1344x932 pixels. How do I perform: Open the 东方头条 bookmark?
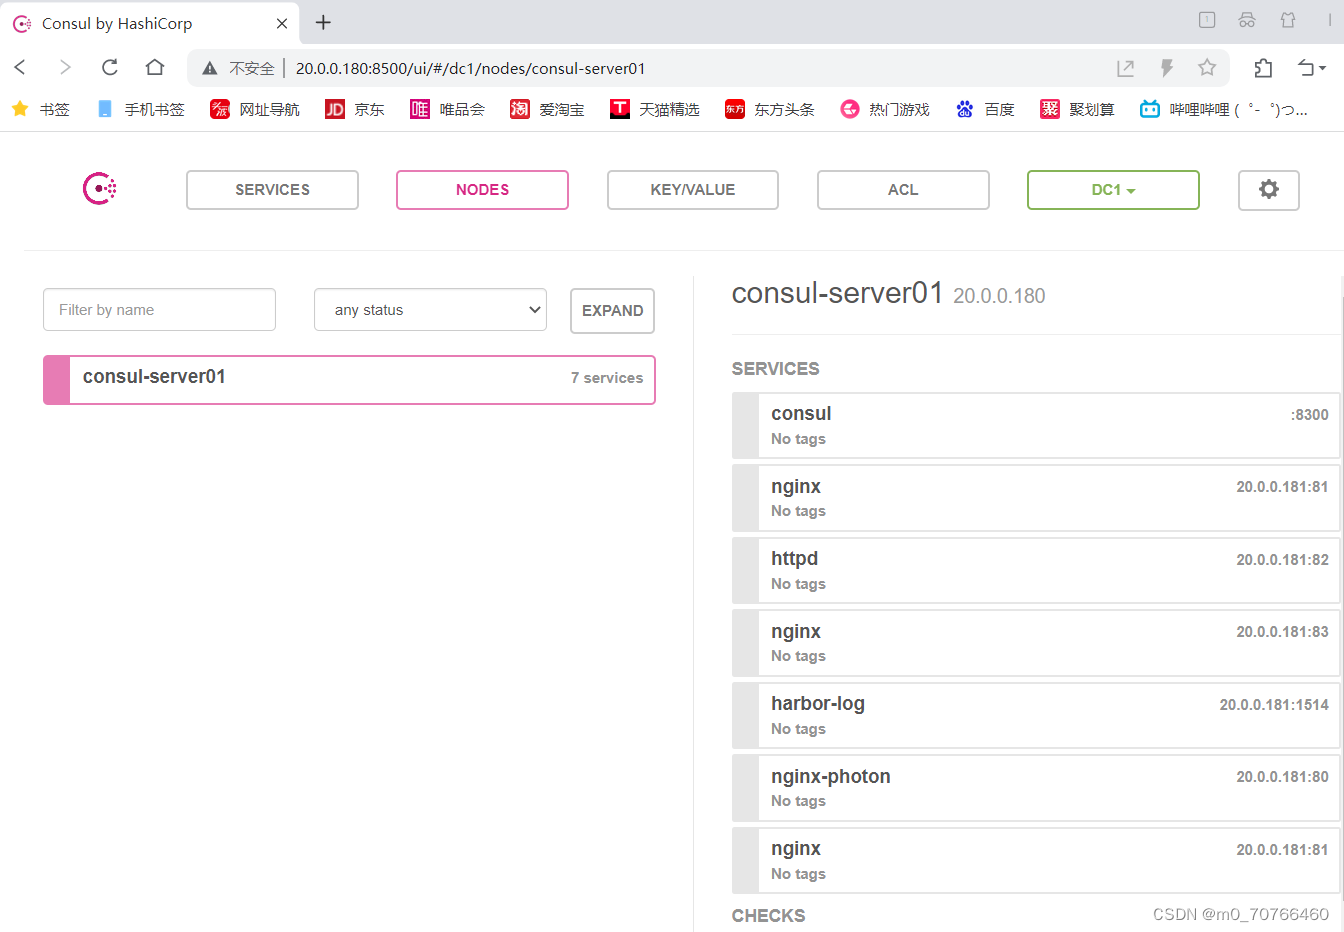pos(770,109)
